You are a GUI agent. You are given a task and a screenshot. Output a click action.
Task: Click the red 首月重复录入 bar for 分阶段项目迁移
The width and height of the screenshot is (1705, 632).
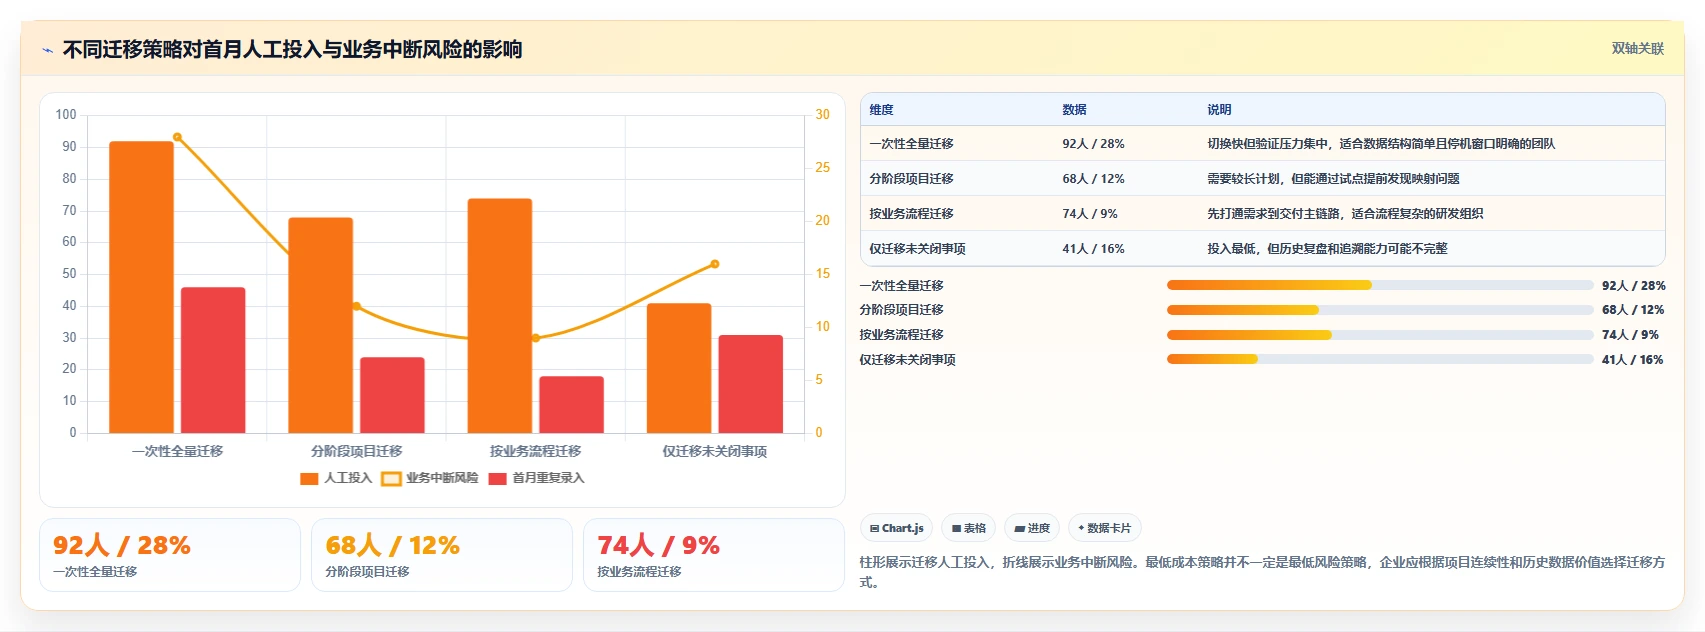[392, 395]
